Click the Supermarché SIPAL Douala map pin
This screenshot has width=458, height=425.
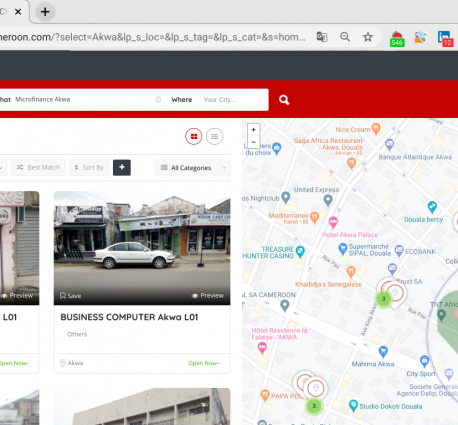(342, 248)
